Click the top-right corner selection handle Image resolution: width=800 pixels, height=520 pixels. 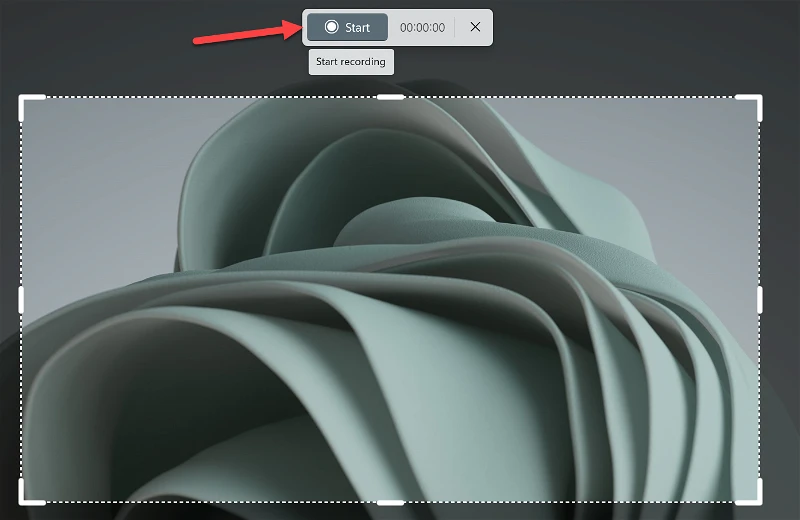(x=749, y=107)
